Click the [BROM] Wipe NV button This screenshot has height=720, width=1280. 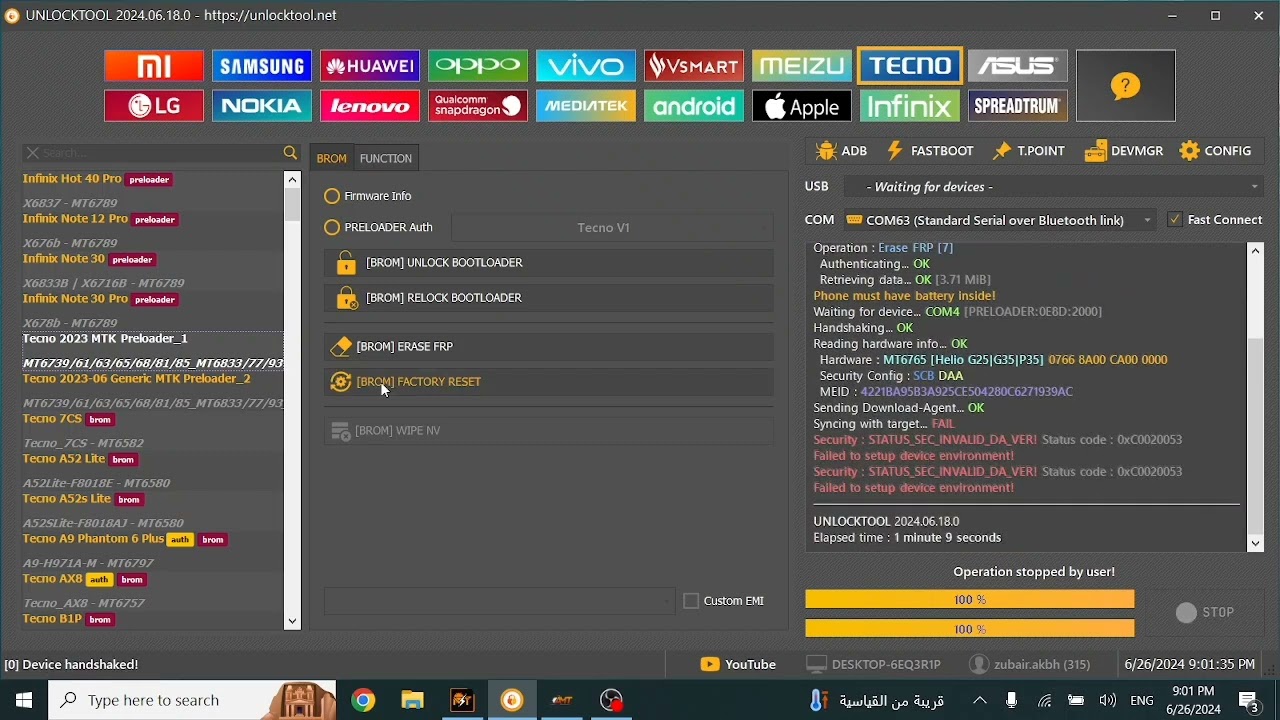click(549, 431)
